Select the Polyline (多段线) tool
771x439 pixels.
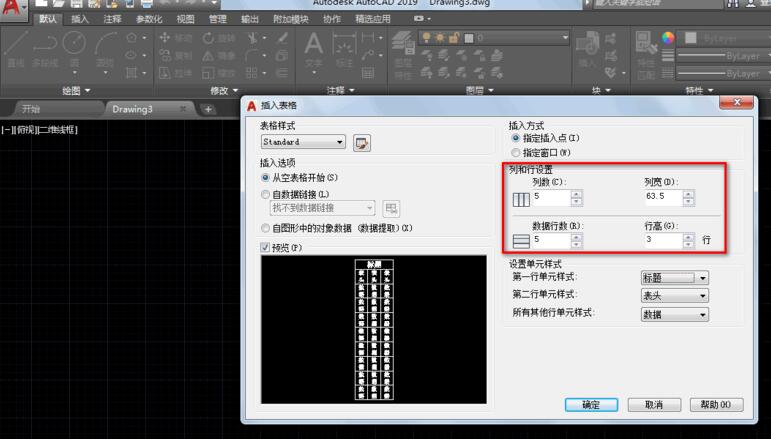[45, 49]
